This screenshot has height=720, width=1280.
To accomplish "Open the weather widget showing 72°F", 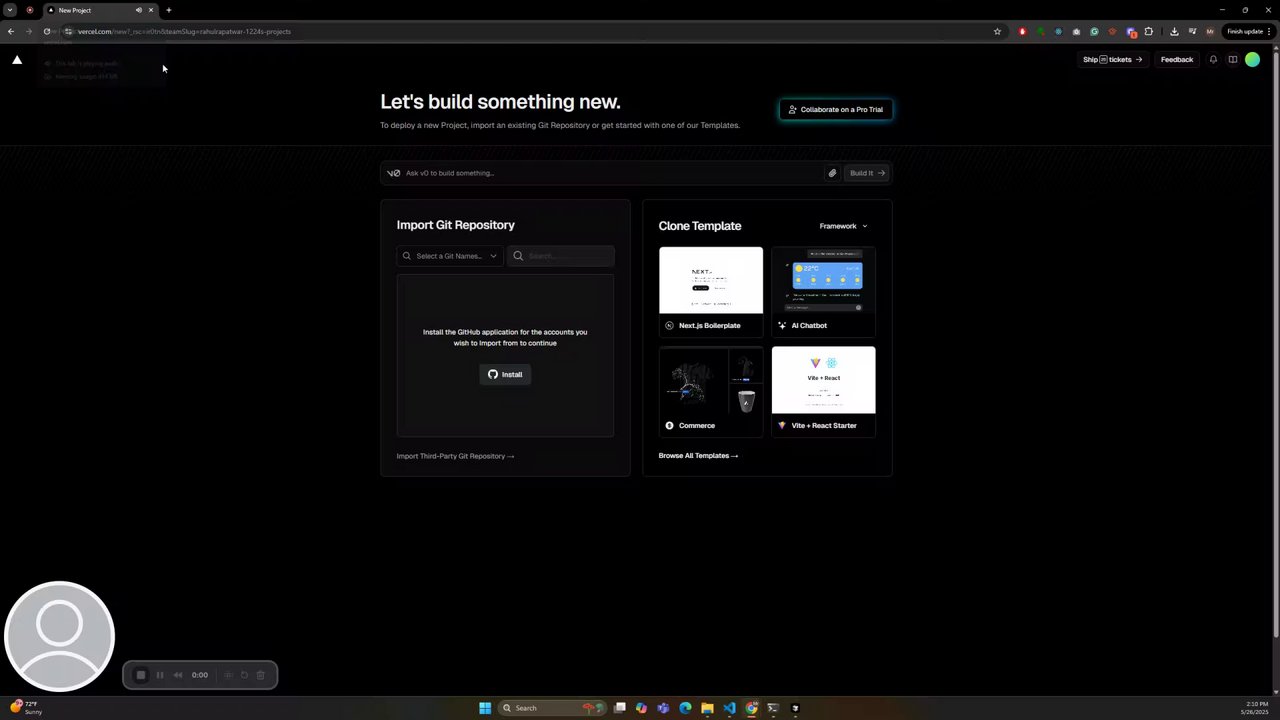I will [26, 708].
